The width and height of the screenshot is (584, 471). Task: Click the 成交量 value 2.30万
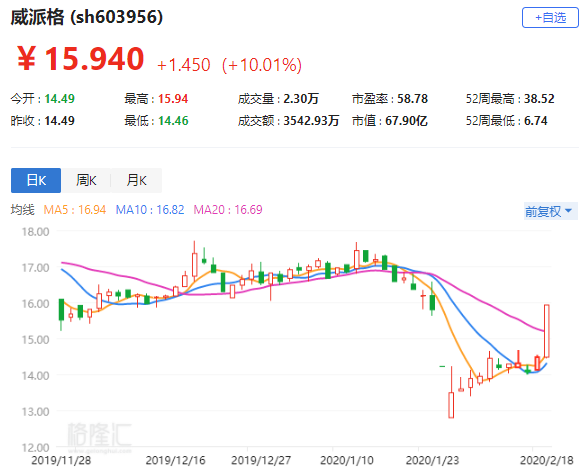click(x=301, y=99)
